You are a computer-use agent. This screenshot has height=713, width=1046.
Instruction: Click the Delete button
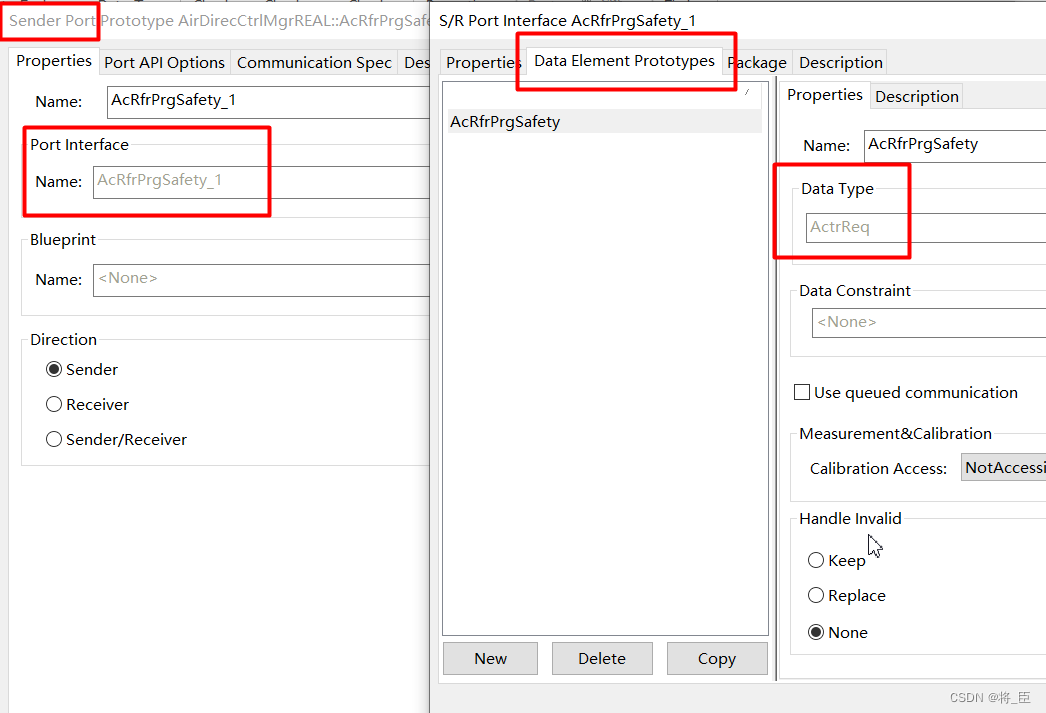click(602, 659)
